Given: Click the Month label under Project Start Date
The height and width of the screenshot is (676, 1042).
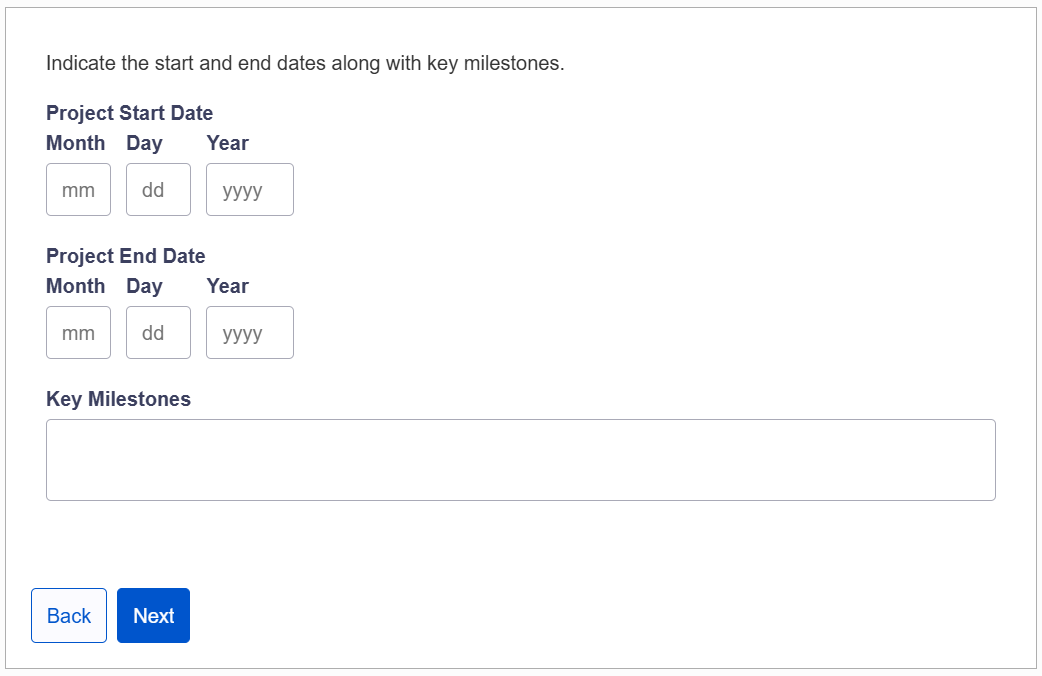Looking at the screenshot, I should 75,143.
